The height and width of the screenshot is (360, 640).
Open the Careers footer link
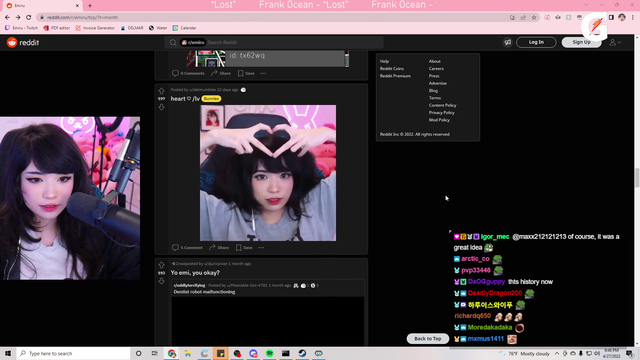pyautogui.click(x=436, y=69)
